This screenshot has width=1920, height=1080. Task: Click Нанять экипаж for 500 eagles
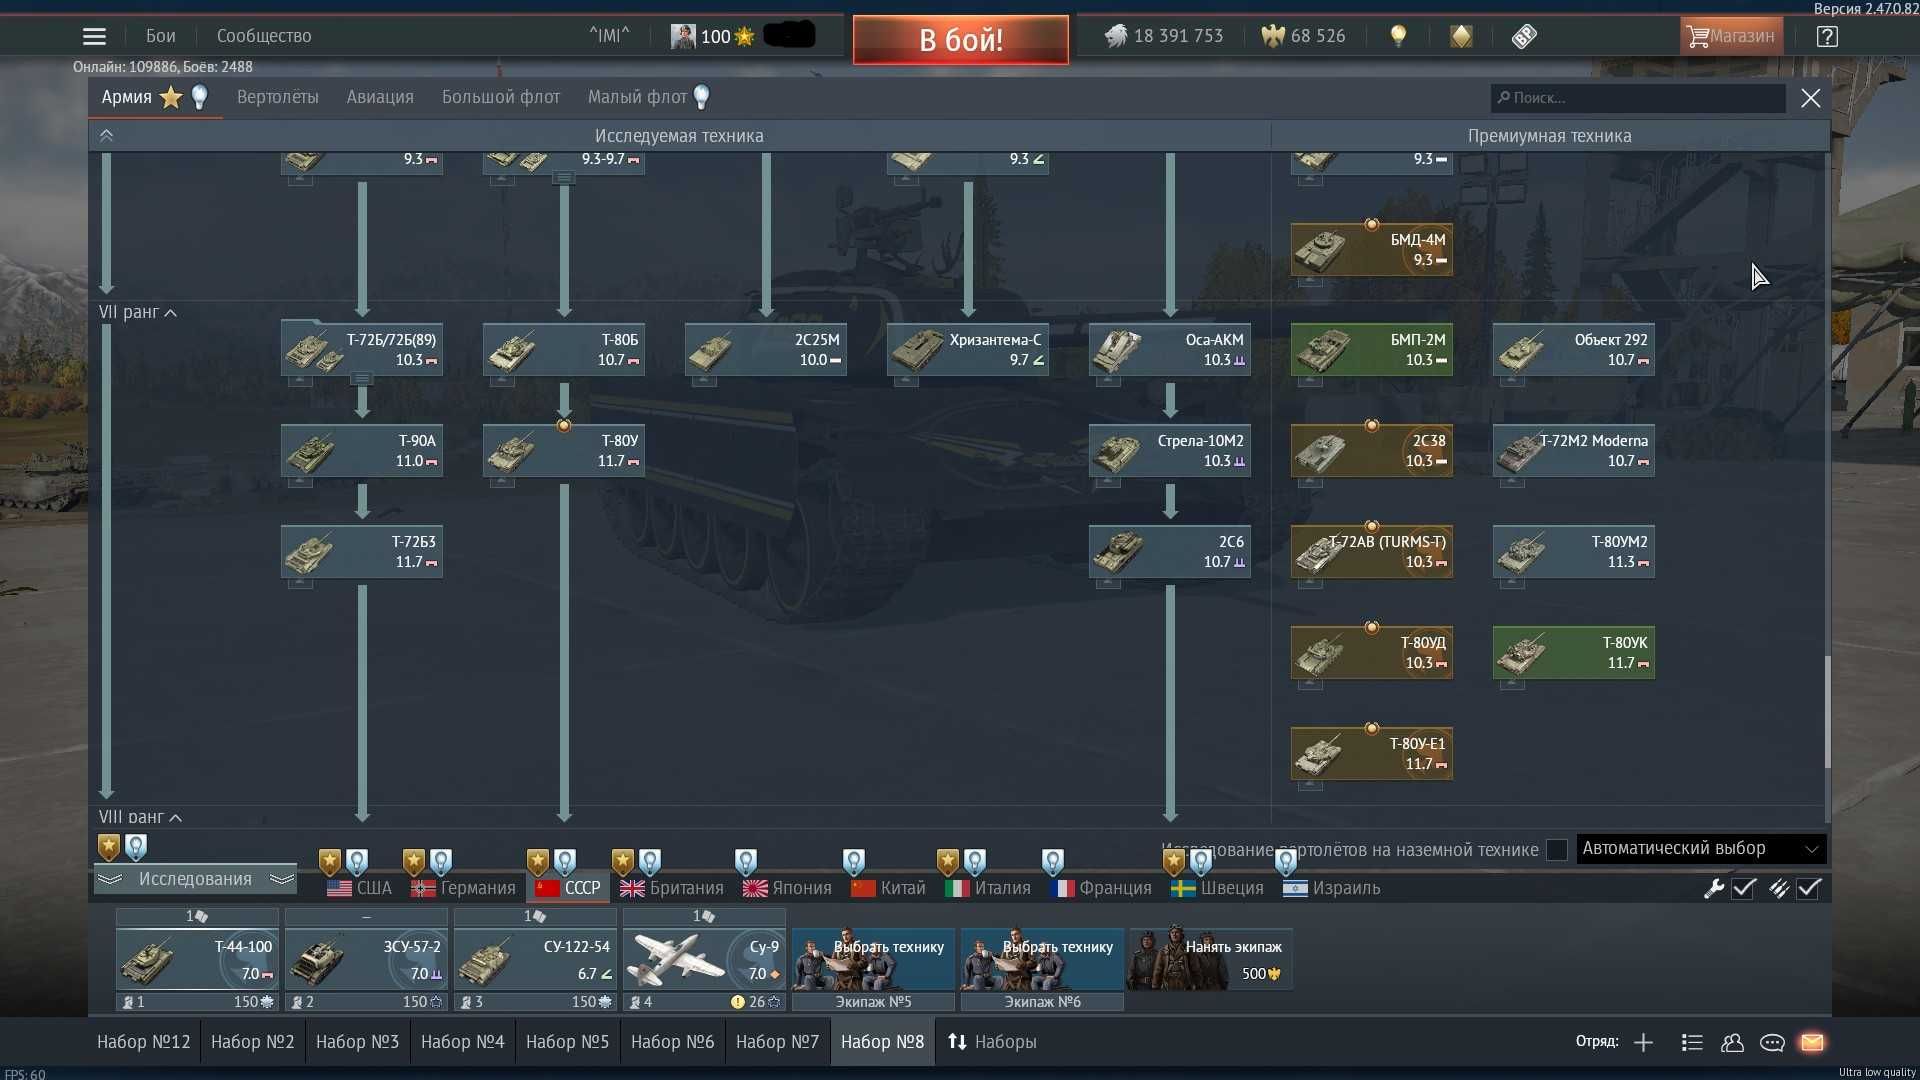click(1211, 960)
